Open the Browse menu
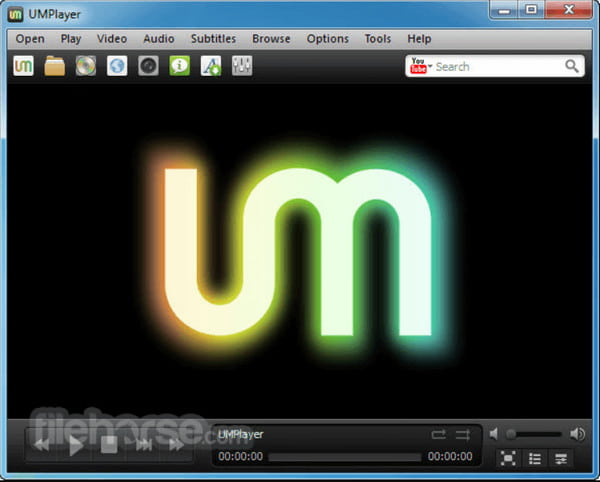600x482 pixels. pyautogui.click(x=271, y=39)
